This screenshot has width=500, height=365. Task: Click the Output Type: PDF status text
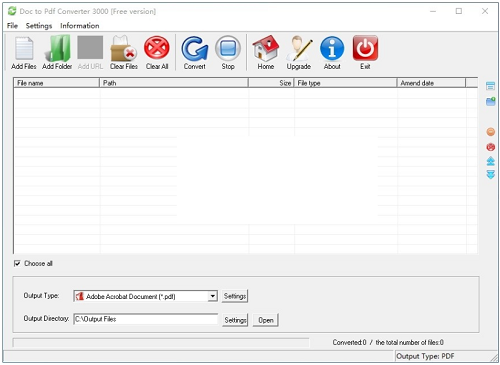pos(425,356)
